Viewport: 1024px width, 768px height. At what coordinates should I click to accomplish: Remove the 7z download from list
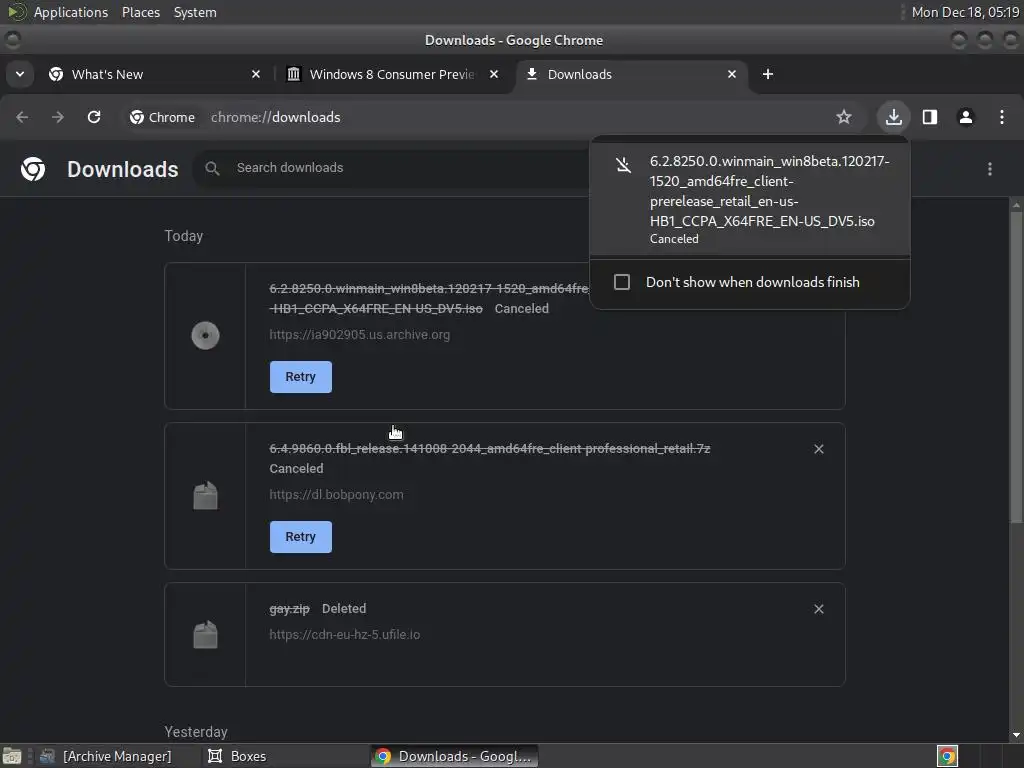click(x=819, y=449)
